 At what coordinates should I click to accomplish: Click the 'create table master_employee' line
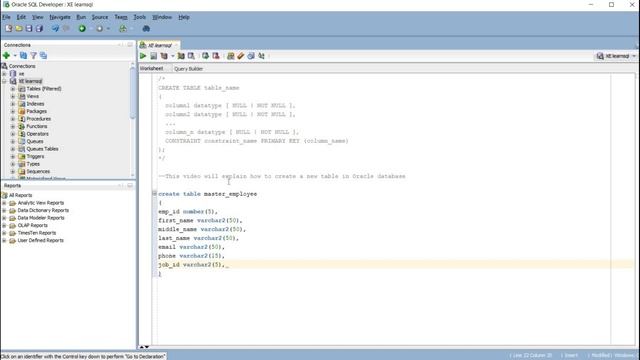(x=208, y=194)
